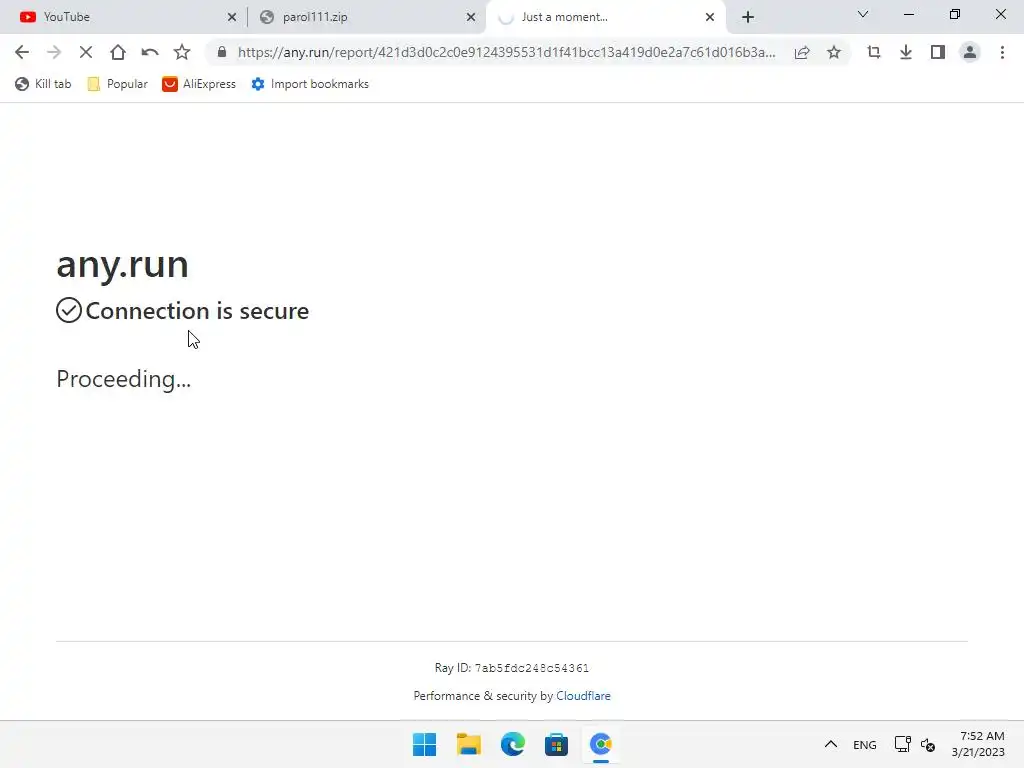1024x768 pixels.
Task: Open a new tab
Action: tap(748, 17)
